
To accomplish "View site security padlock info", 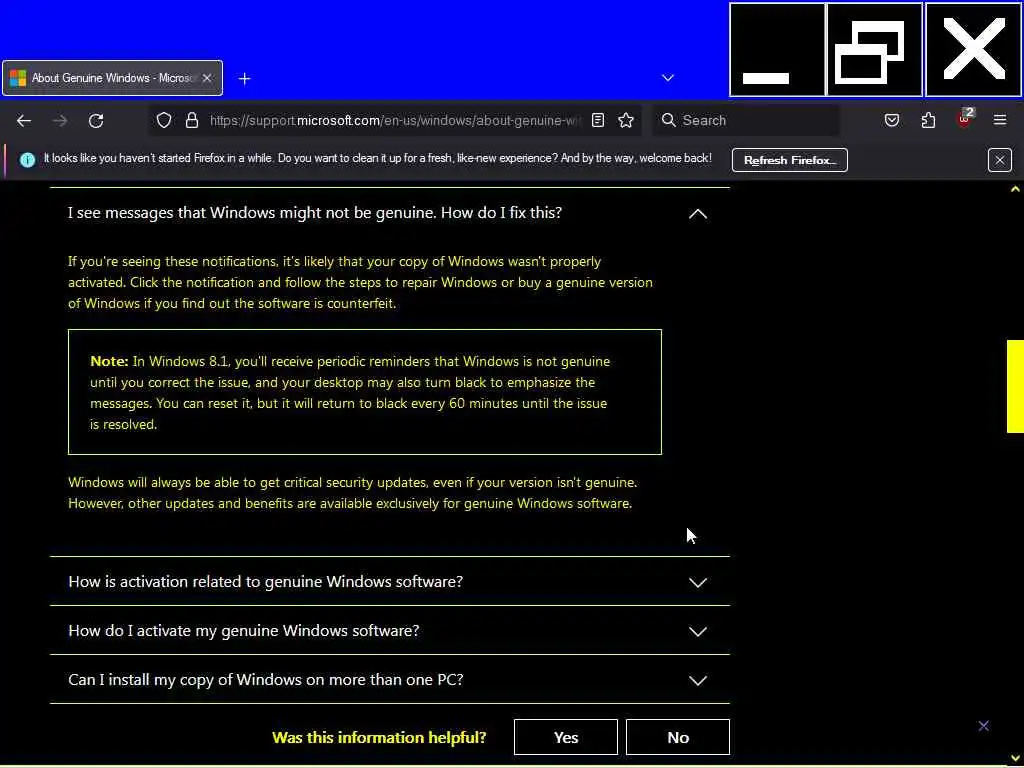I will pos(191,120).
